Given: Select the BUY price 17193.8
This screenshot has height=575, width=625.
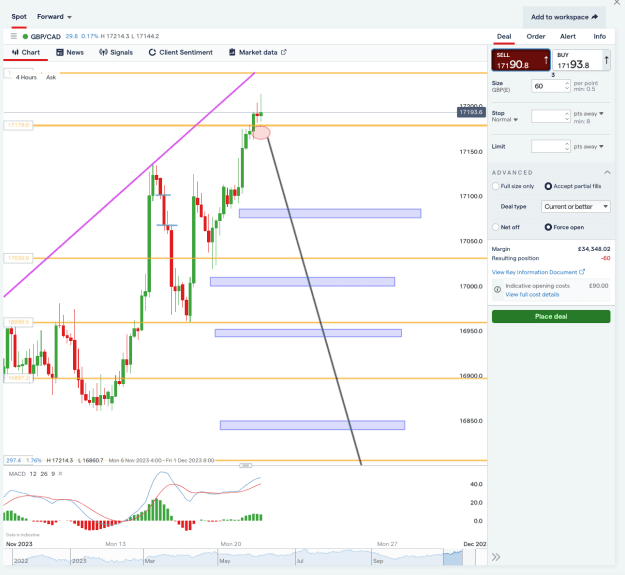Looking at the screenshot, I should tap(582, 60).
